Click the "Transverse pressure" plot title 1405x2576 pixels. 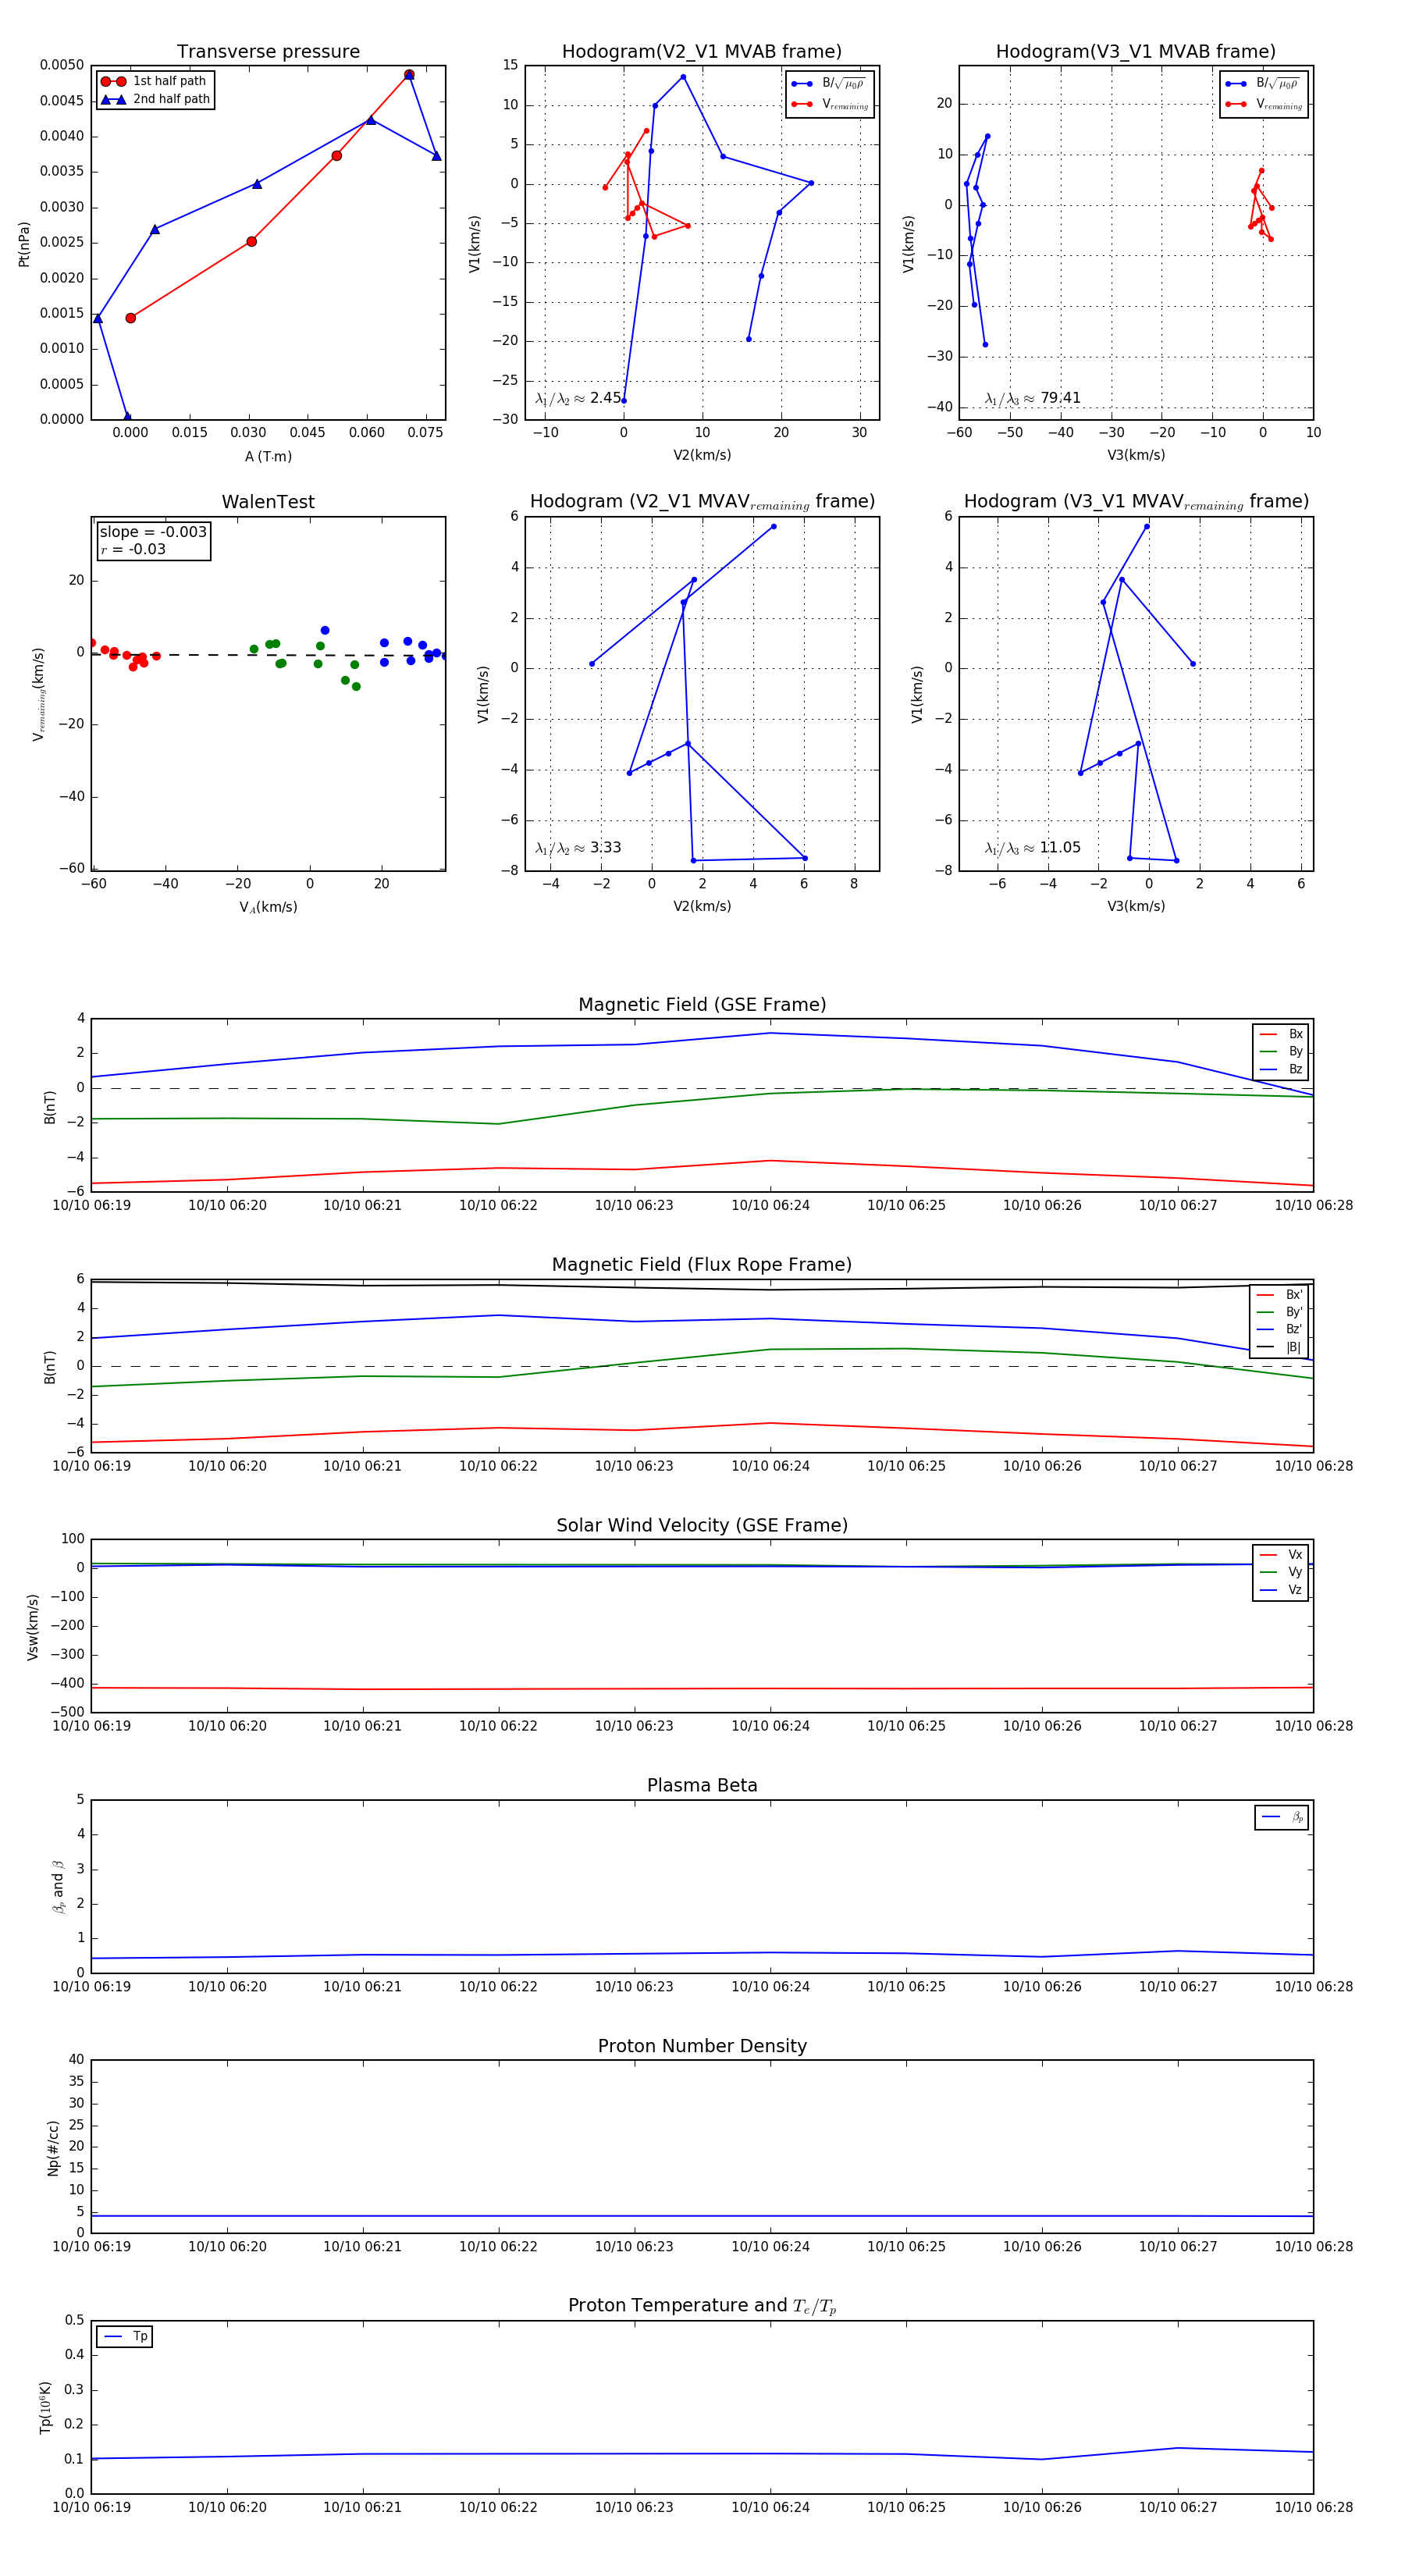[x=268, y=52]
